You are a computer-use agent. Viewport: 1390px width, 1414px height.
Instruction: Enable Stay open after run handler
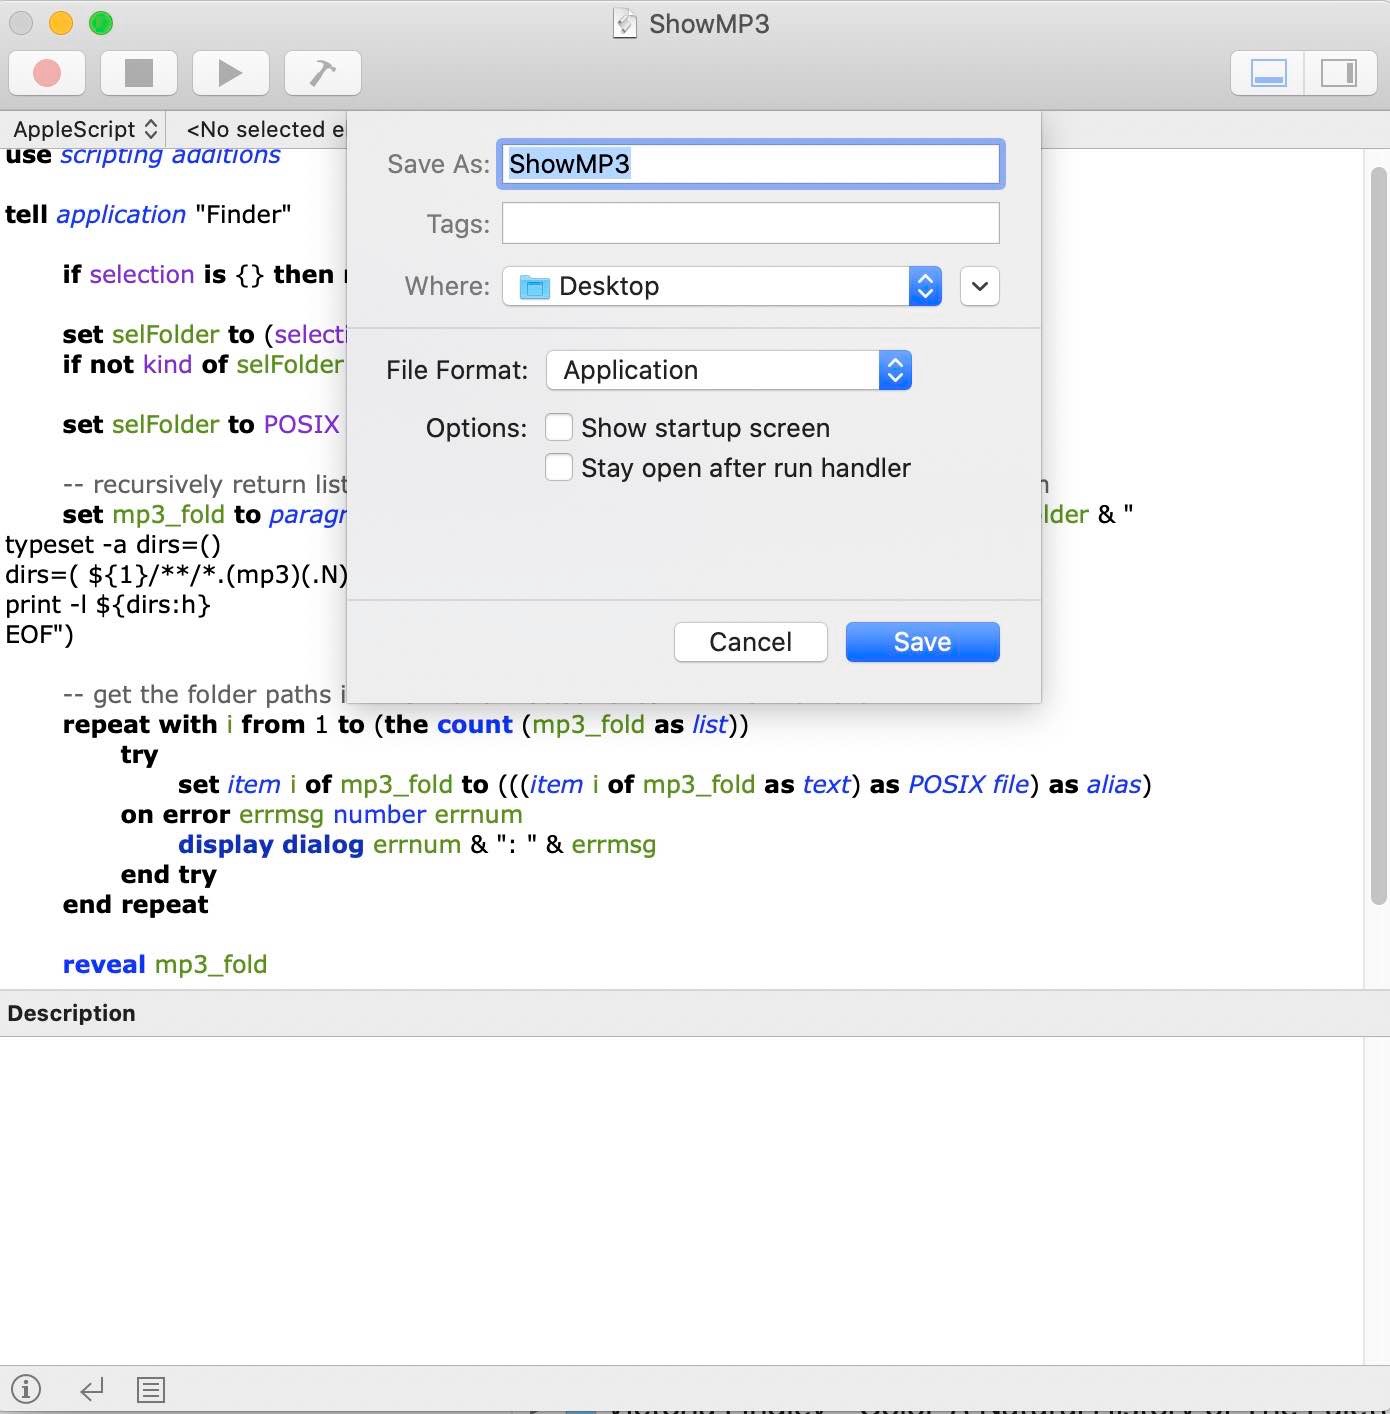559,468
